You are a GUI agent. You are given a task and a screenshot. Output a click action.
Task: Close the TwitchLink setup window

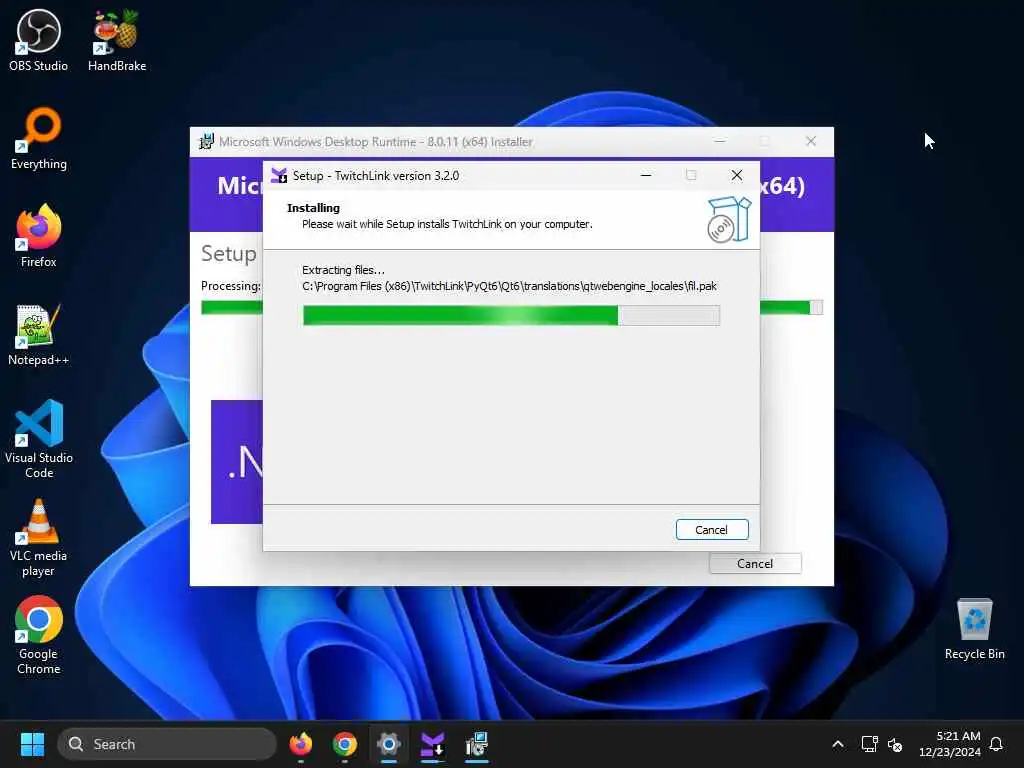(737, 175)
